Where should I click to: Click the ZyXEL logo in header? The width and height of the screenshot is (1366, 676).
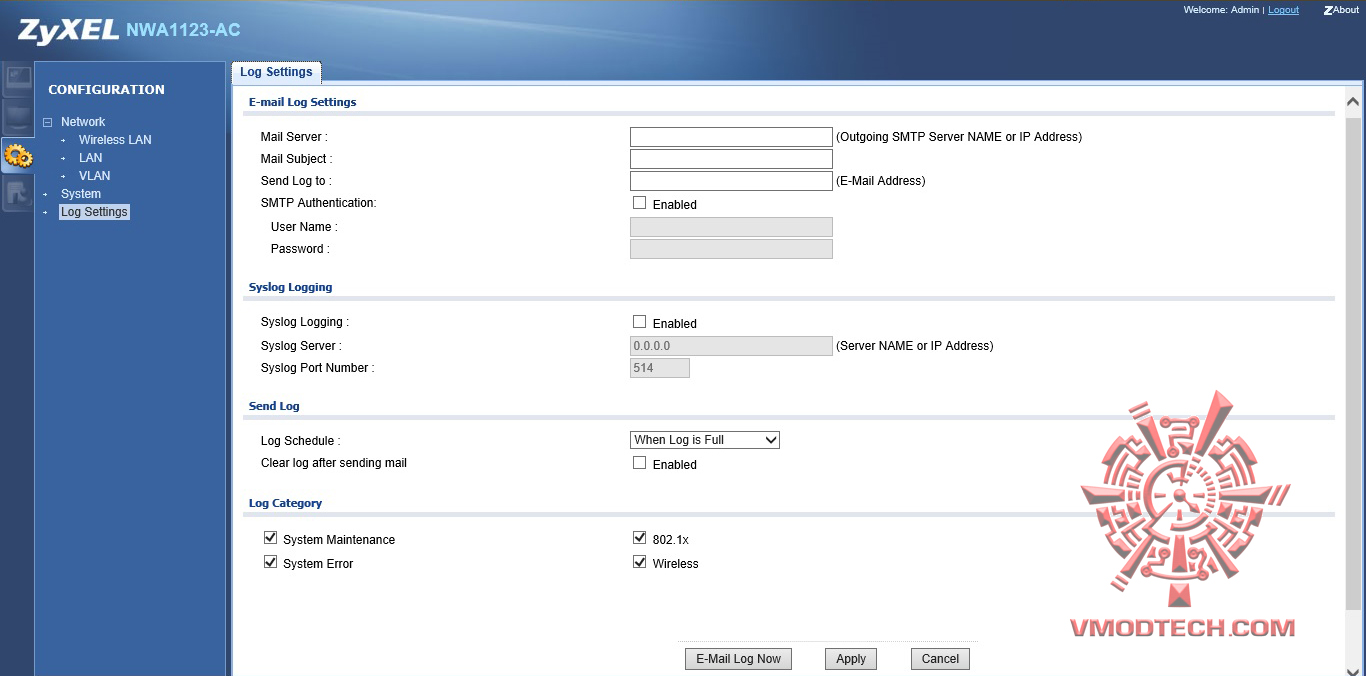click(68, 31)
